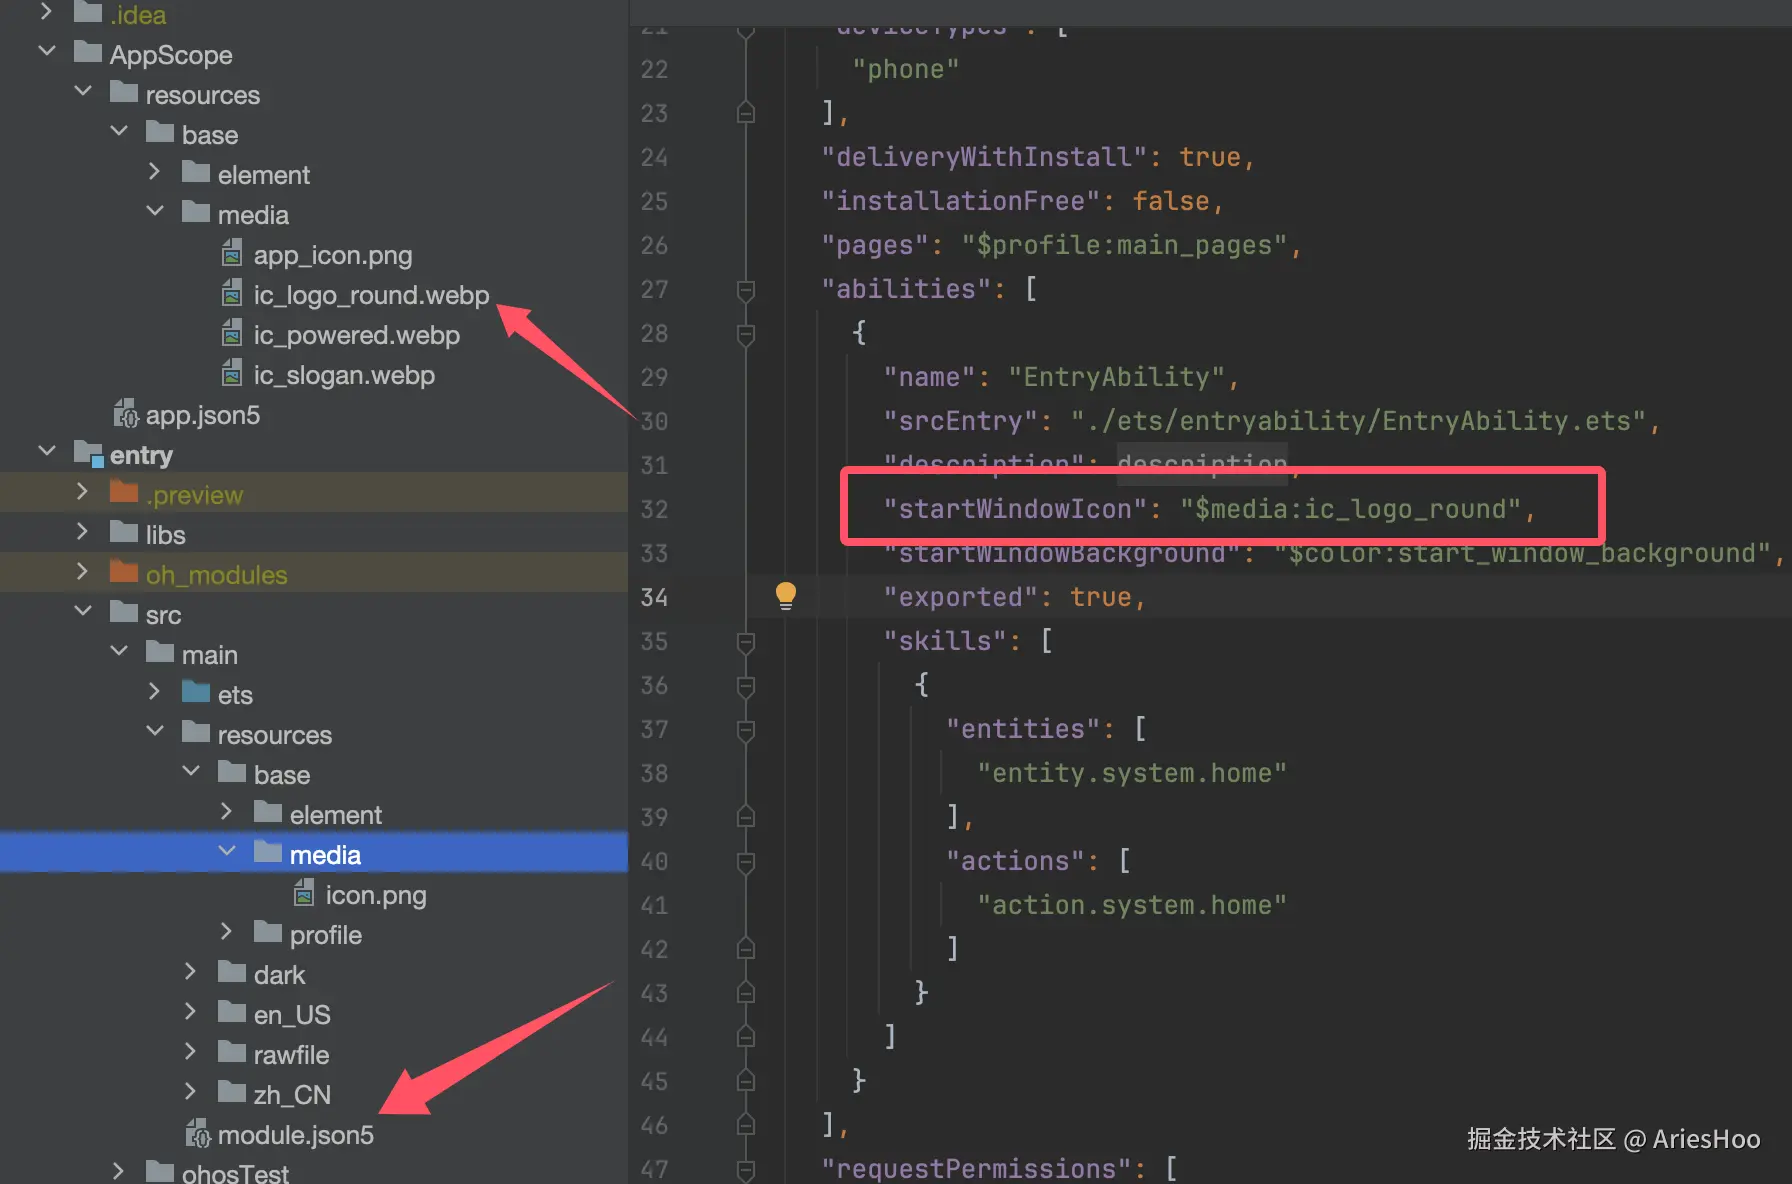Collapse the selected media folder chevron

coord(227,851)
